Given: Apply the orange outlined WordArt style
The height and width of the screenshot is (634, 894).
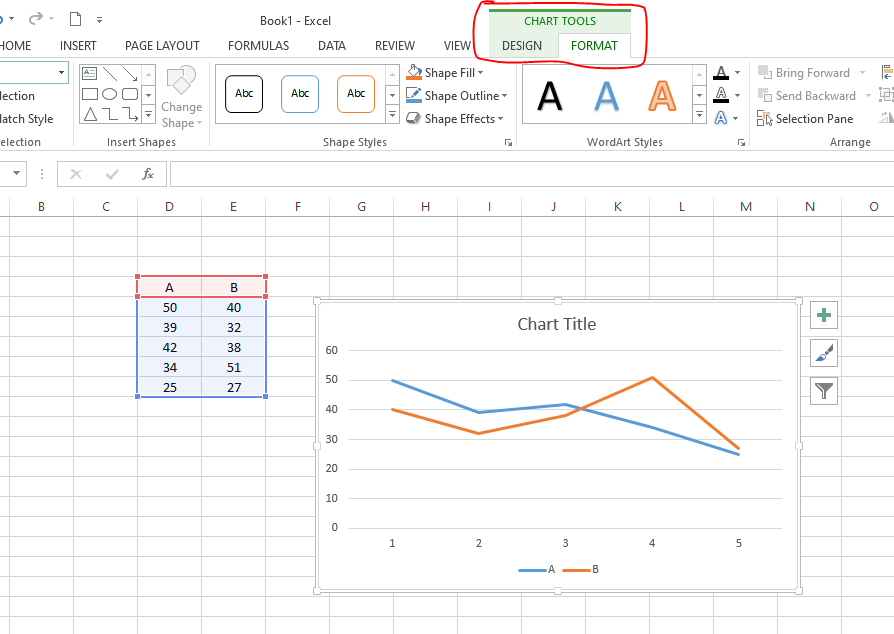Looking at the screenshot, I should tap(662, 96).
